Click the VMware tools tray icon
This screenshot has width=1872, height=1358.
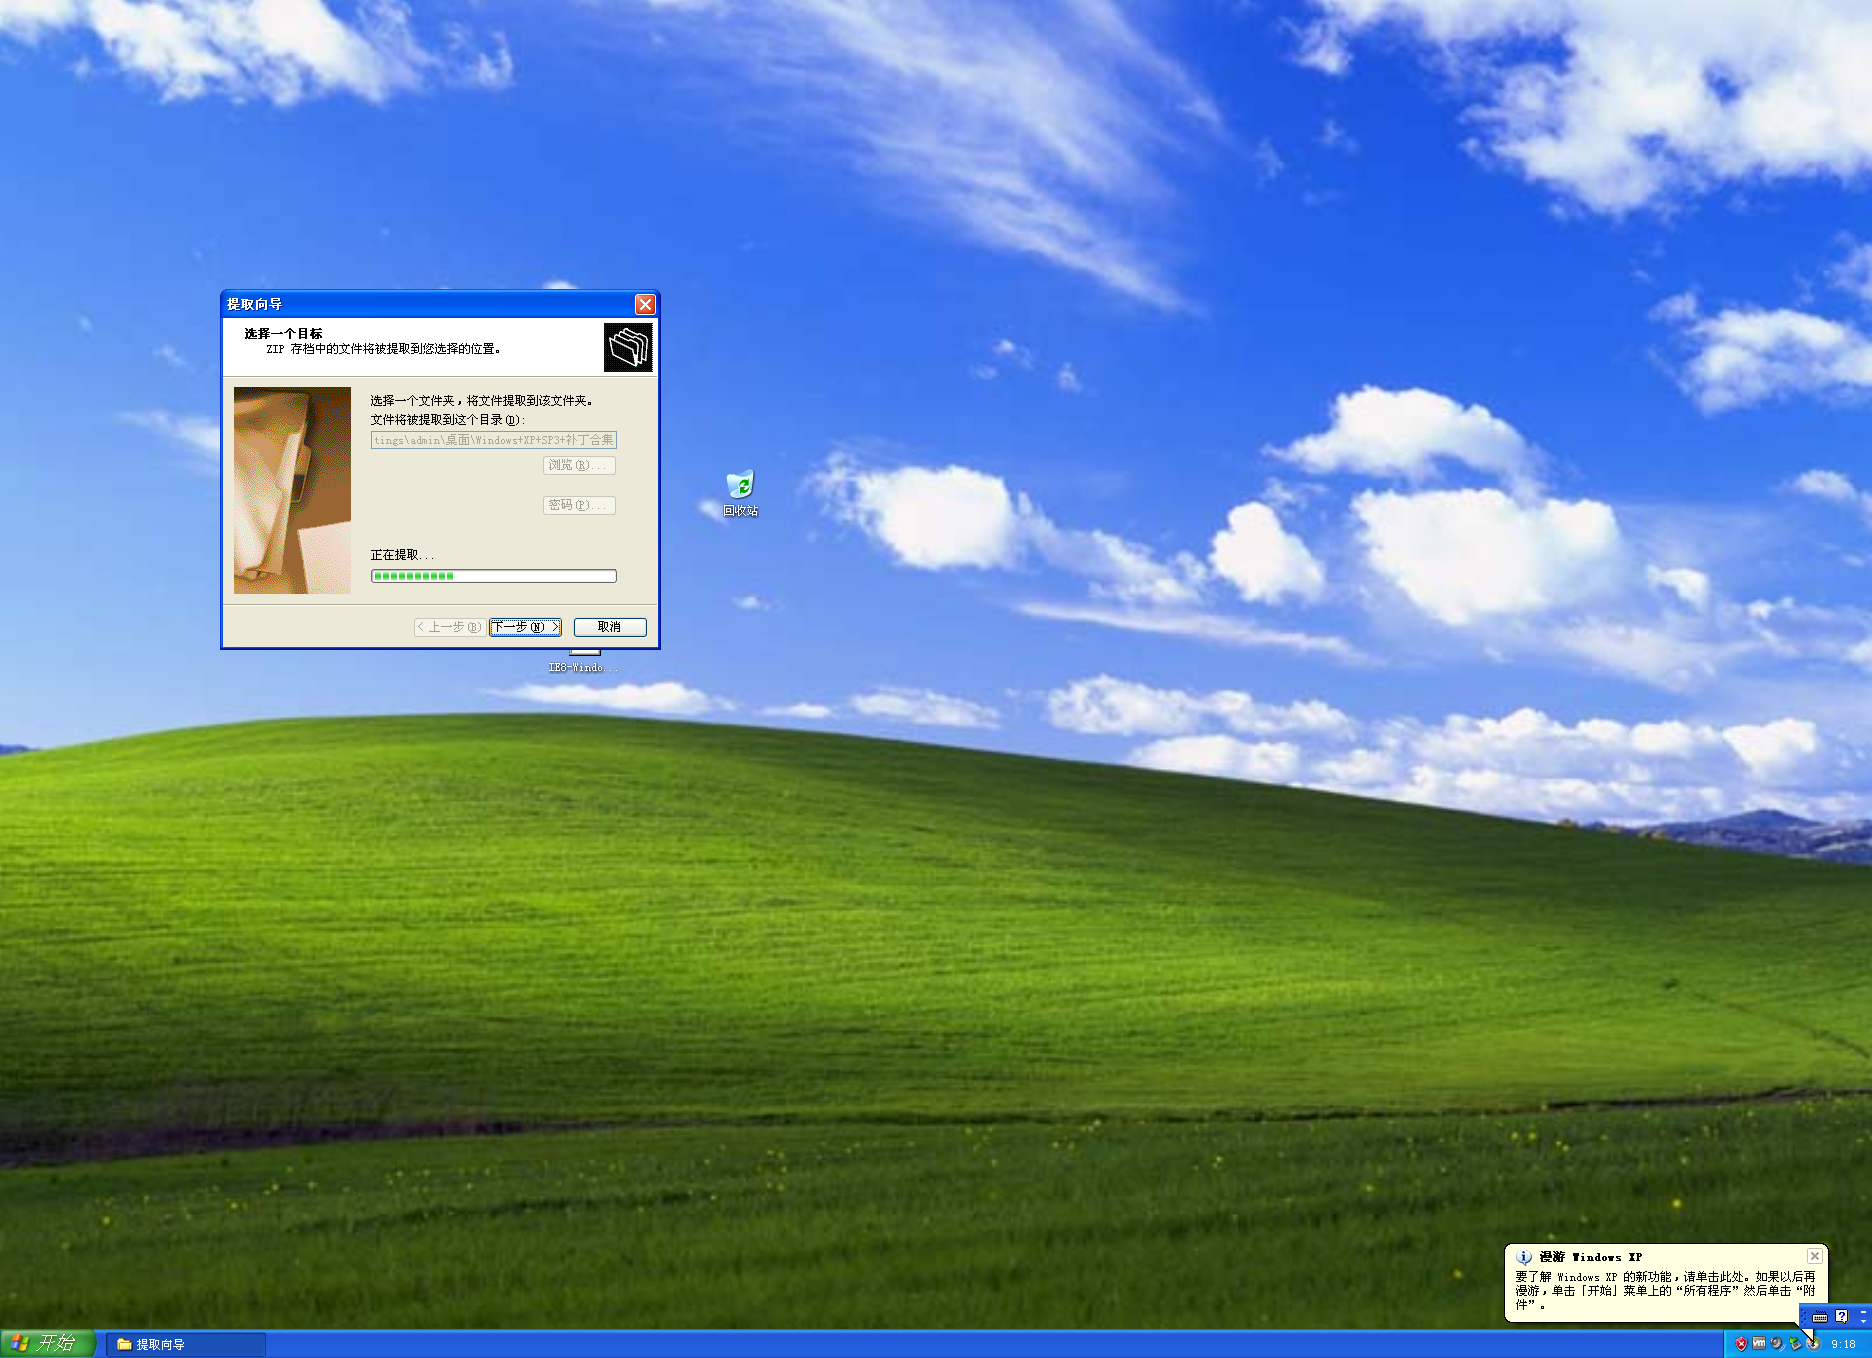pyautogui.click(x=1759, y=1343)
